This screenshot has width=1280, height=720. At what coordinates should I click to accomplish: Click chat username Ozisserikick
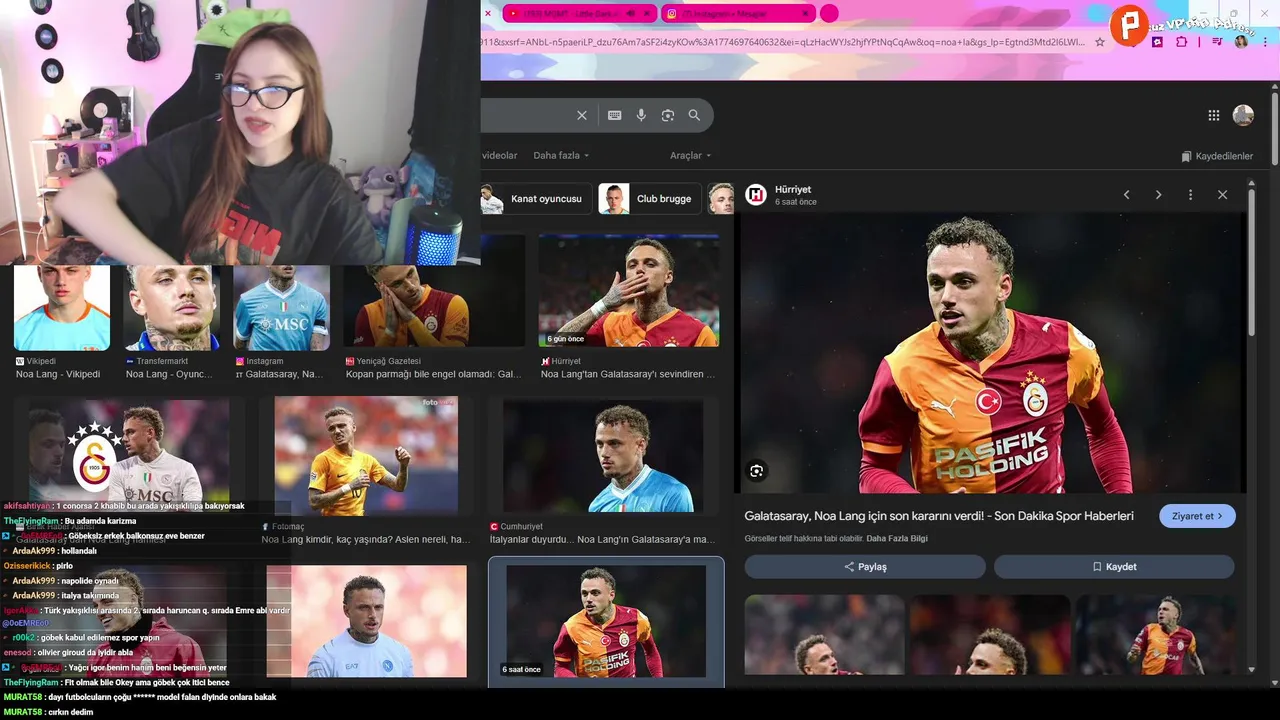27,566
